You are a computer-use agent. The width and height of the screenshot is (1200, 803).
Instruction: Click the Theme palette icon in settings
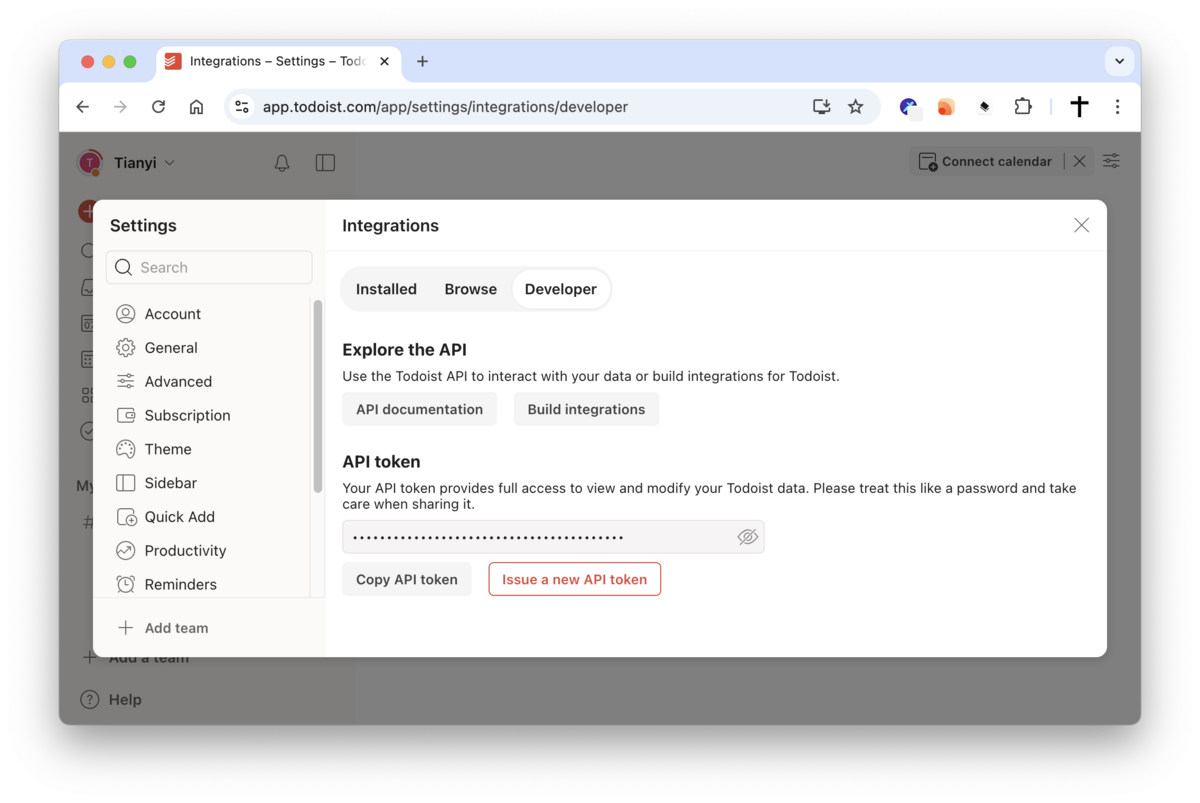(126, 449)
